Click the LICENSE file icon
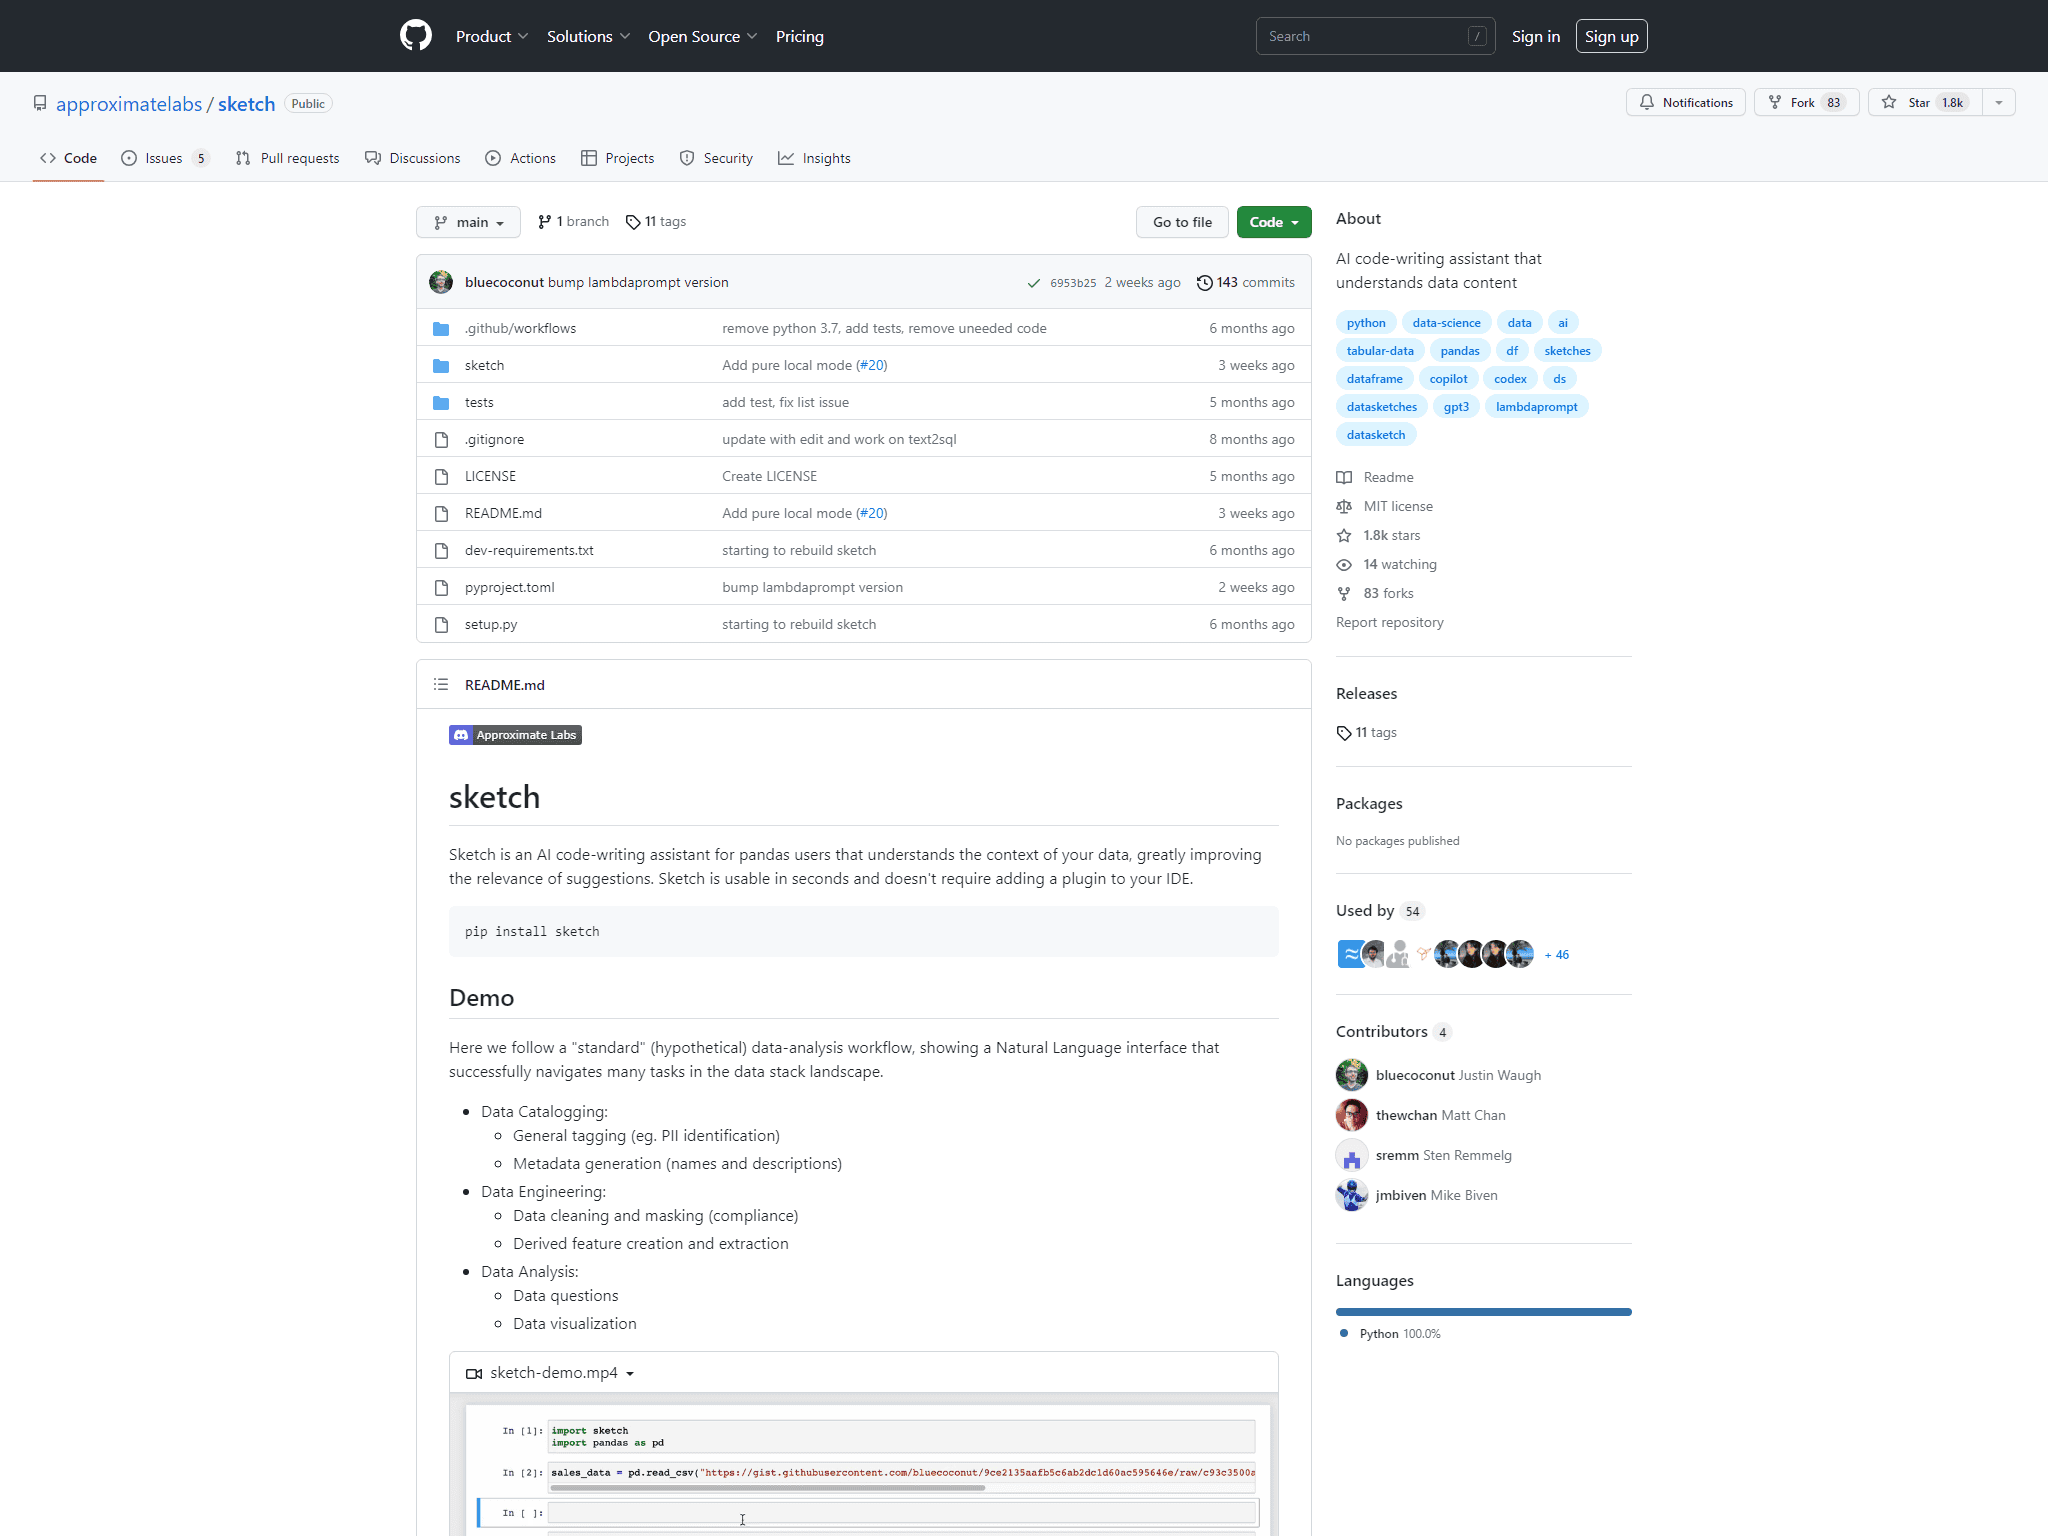Image resolution: width=2048 pixels, height=1536 pixels. point(441,477)
